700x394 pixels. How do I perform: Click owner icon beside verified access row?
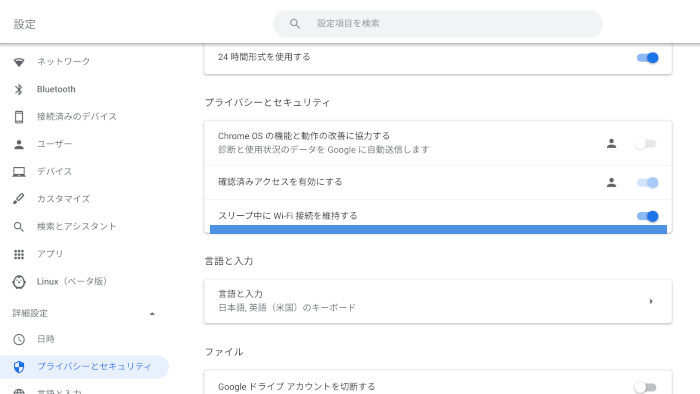[x=612, y=182]
